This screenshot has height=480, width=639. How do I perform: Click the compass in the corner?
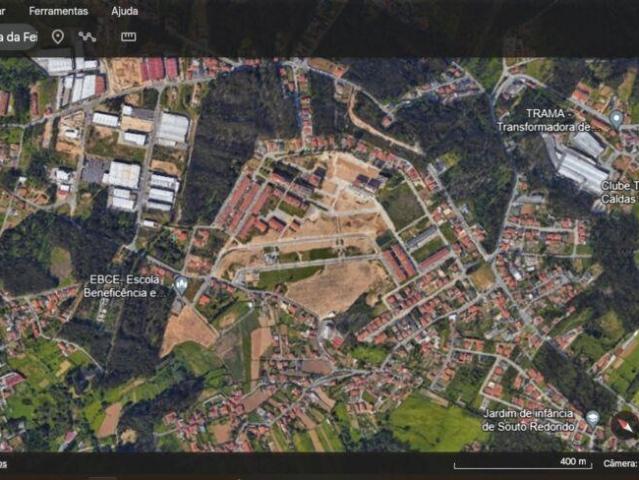(625, 424)
